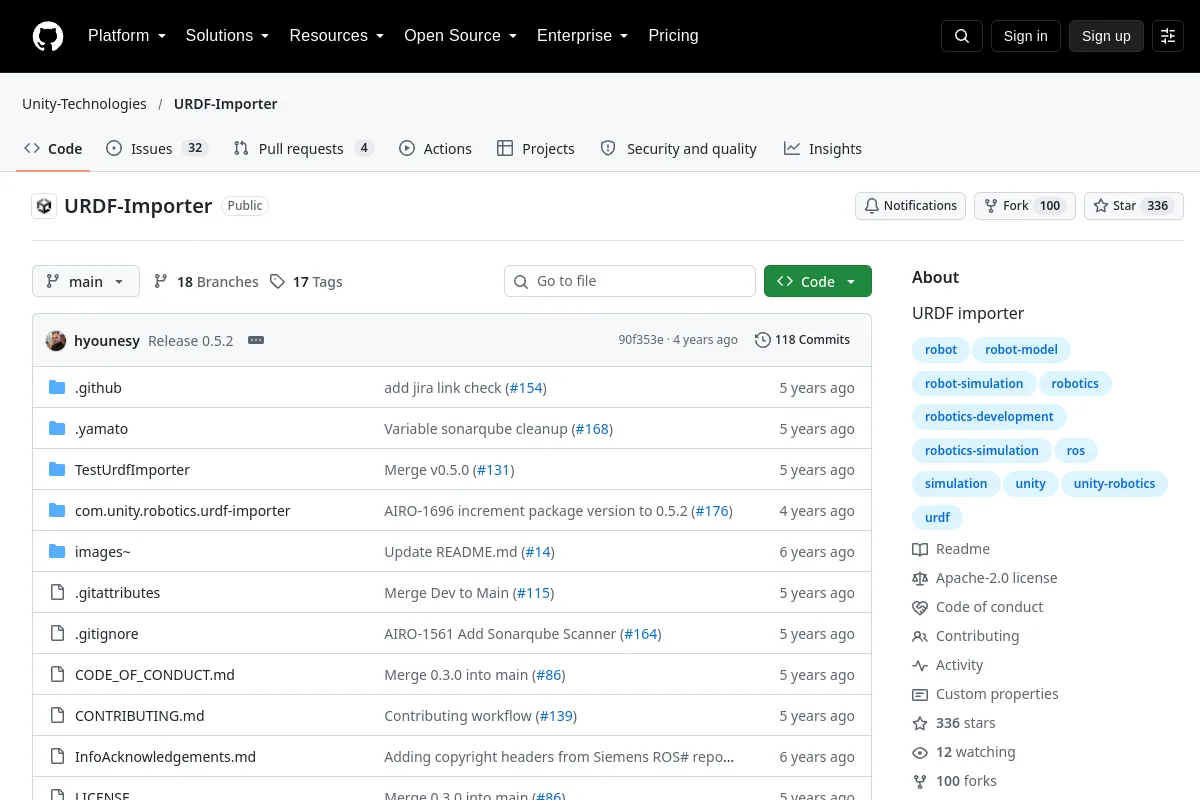Open pull request #154 link
The image size is (1200, 800).
526,388
